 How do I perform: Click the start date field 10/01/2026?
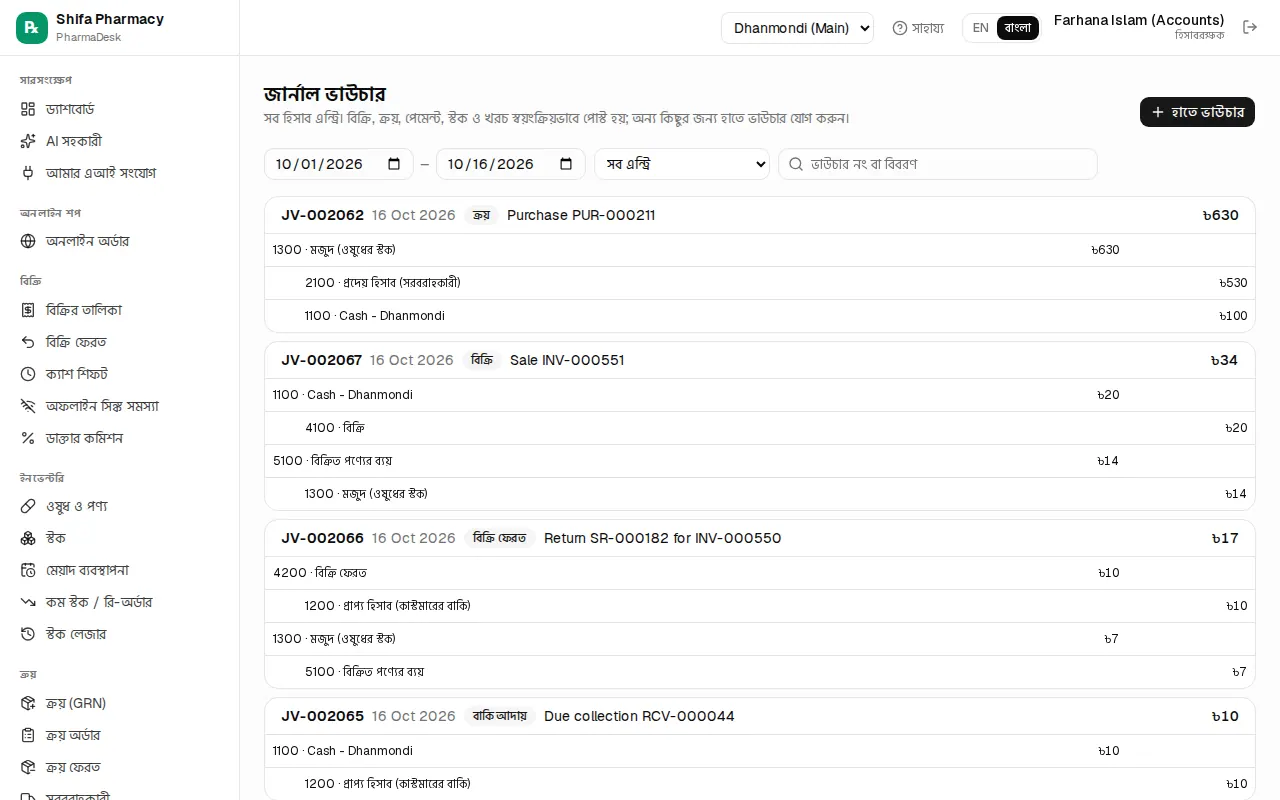339,164
